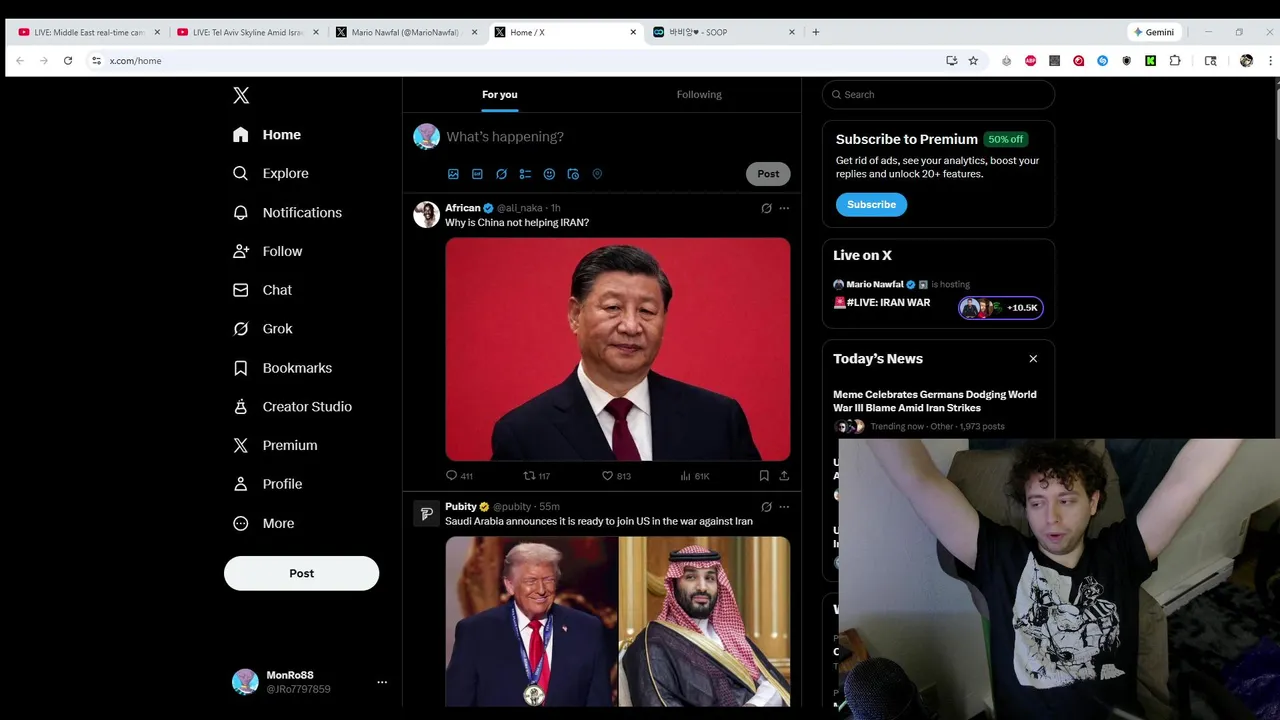The height and width of the screenshot is (720, 1280).
Task: Reply to African's post with 411 replies
Action: point(459,476)
